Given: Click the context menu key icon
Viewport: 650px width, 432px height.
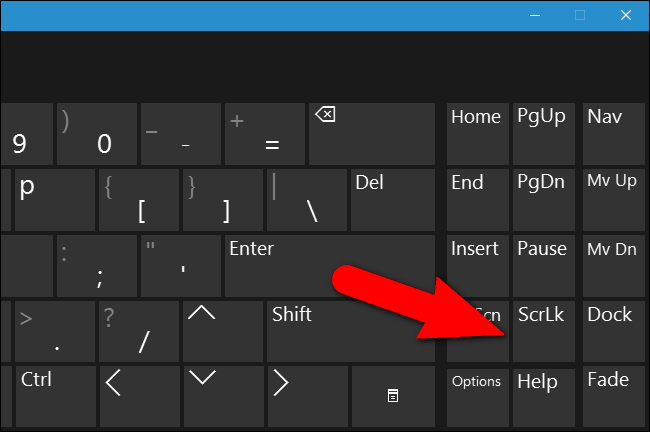Looking at the screenshot, I should point(393,396).
